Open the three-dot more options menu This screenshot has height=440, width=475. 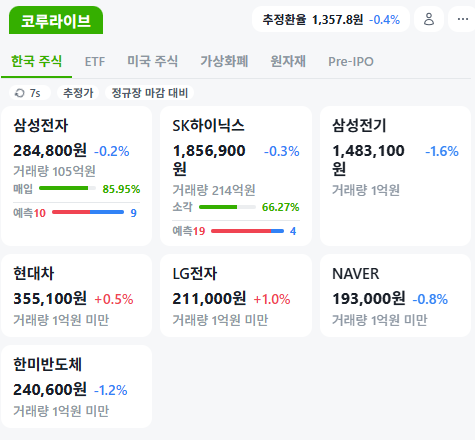point(462,19)
